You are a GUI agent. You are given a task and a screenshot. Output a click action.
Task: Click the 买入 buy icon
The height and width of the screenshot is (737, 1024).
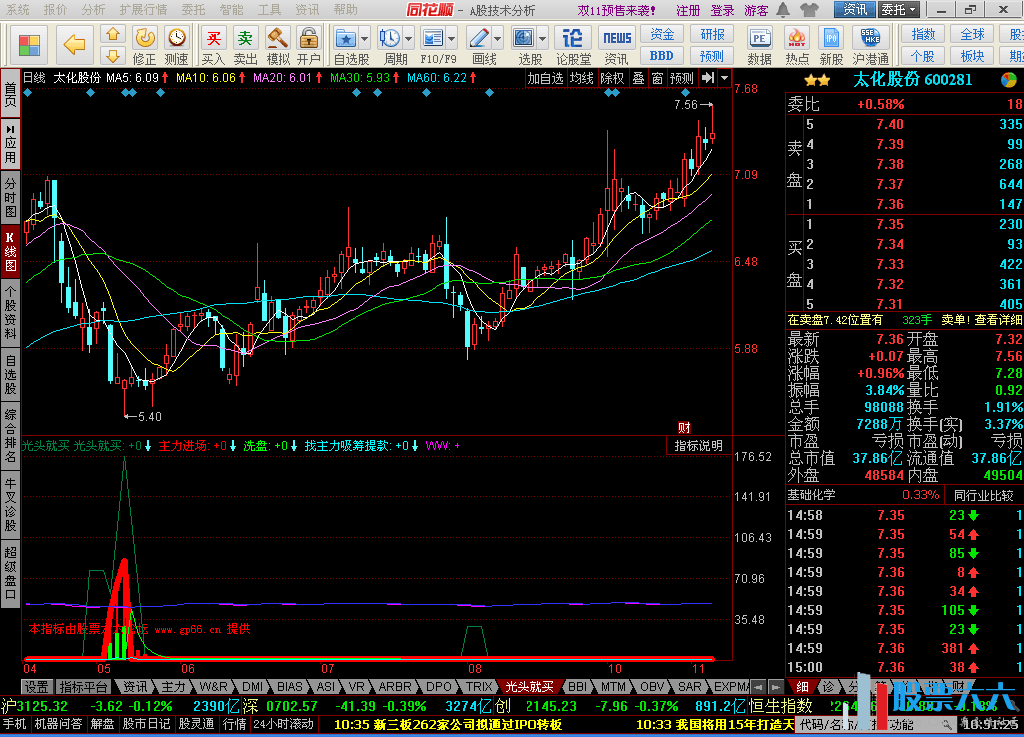pyautogui.click(x=213, y=46)
